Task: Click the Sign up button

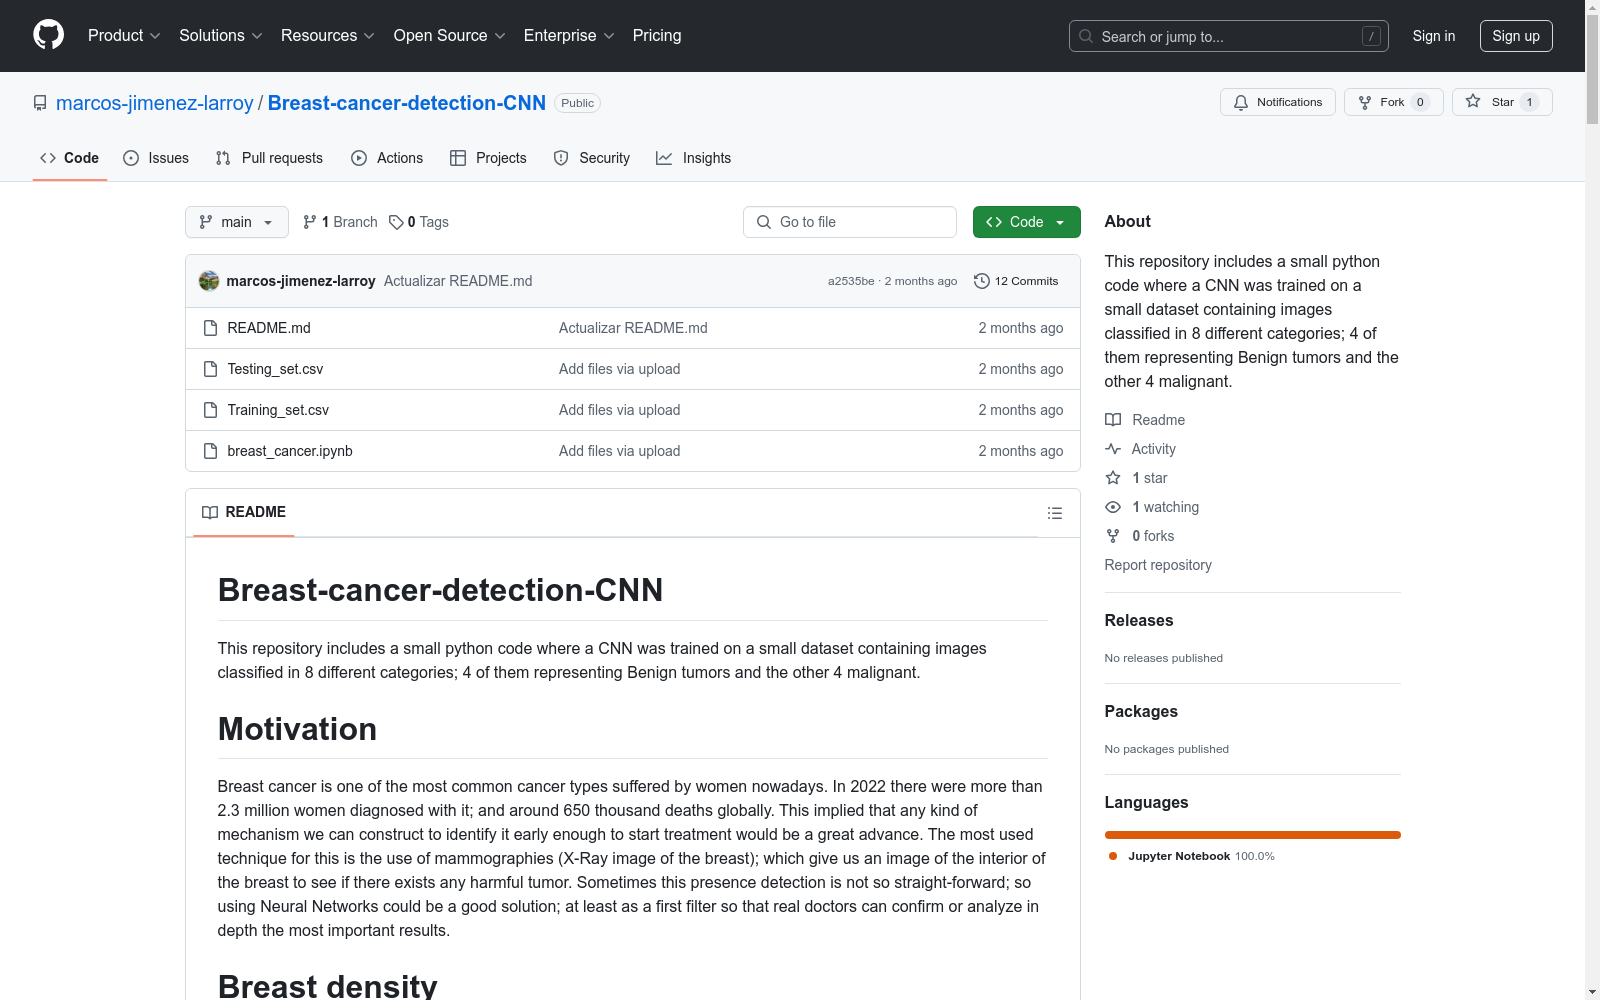Action: 1516,36
